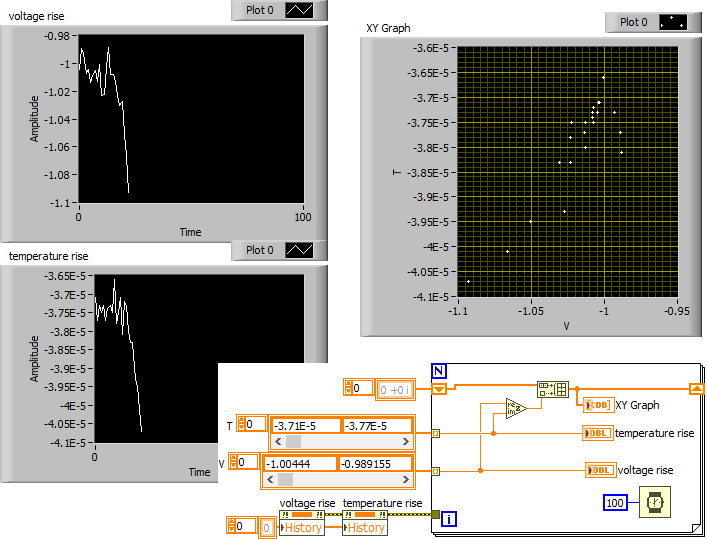The image size is (708, 539).
Task: Click the History array constant index field
Action: (x=245, y=526)
